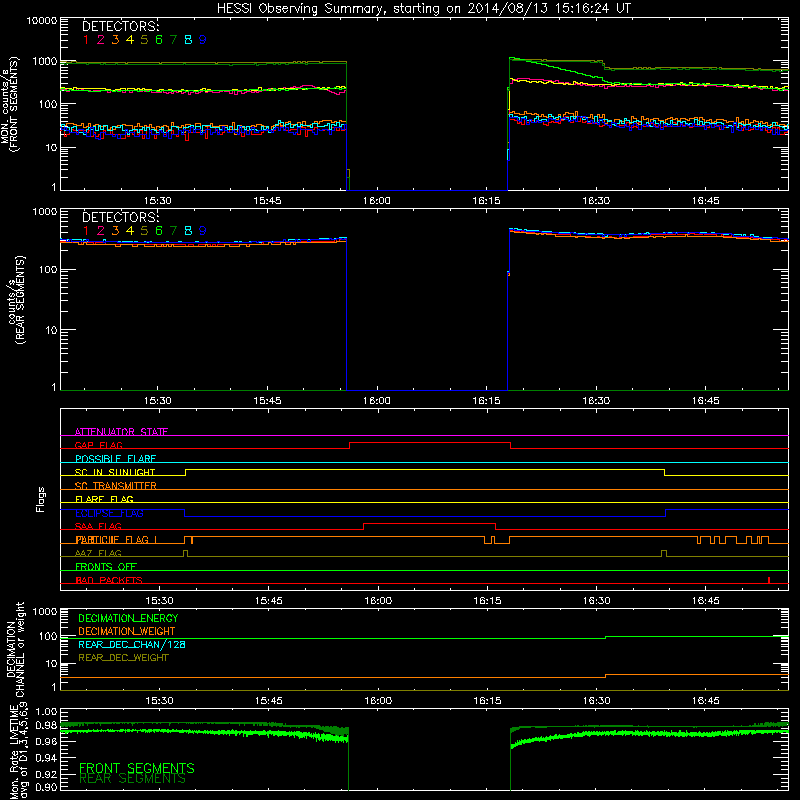Click the HESSI Observing Summary title

coord(424,8)
